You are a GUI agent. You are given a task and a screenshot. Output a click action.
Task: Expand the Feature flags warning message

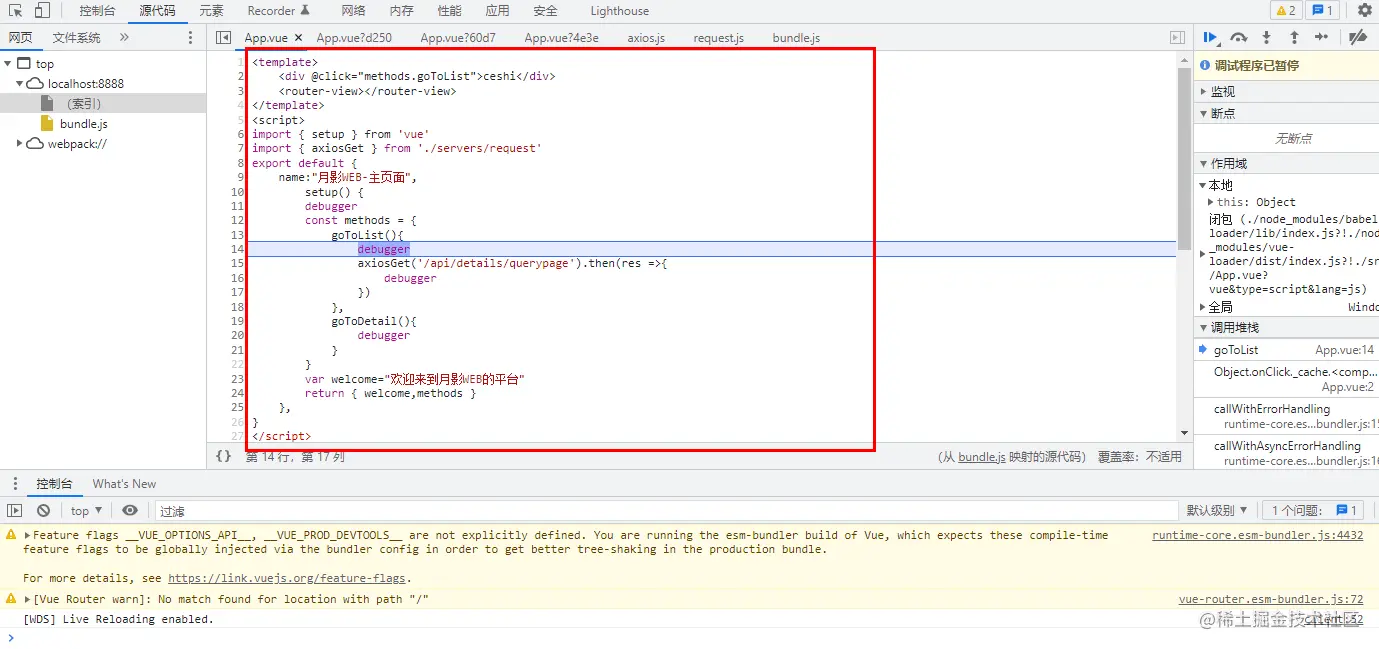tap(28, 535)
